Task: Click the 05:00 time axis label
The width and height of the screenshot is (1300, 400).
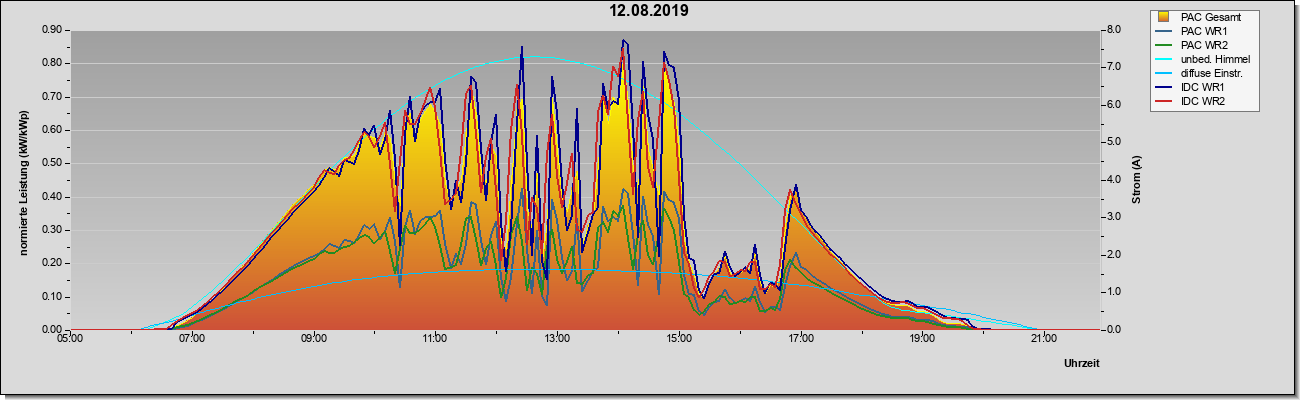Action: coord(70,338)
